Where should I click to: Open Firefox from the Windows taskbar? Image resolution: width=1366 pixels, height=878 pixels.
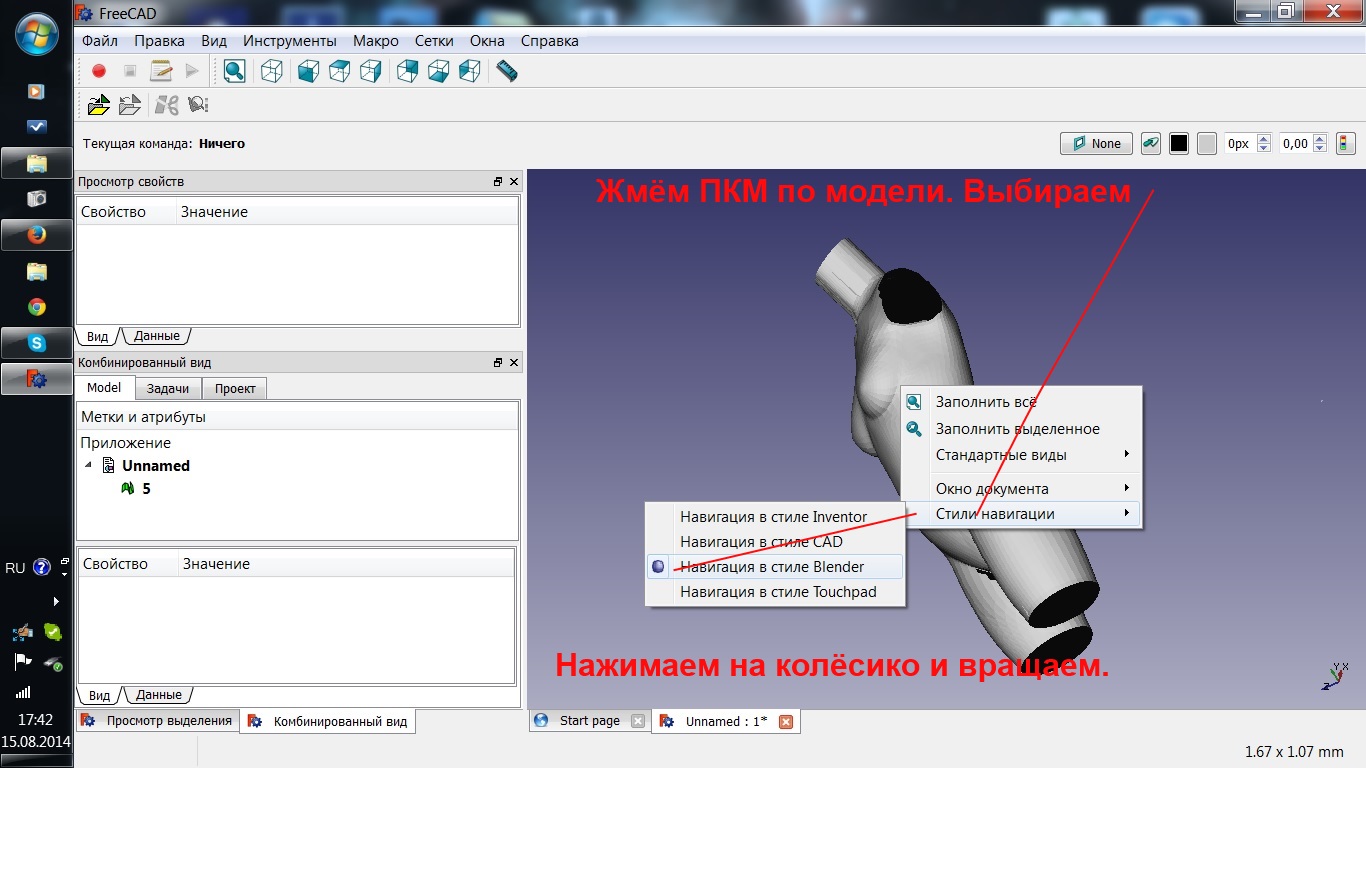click(37, 235)
